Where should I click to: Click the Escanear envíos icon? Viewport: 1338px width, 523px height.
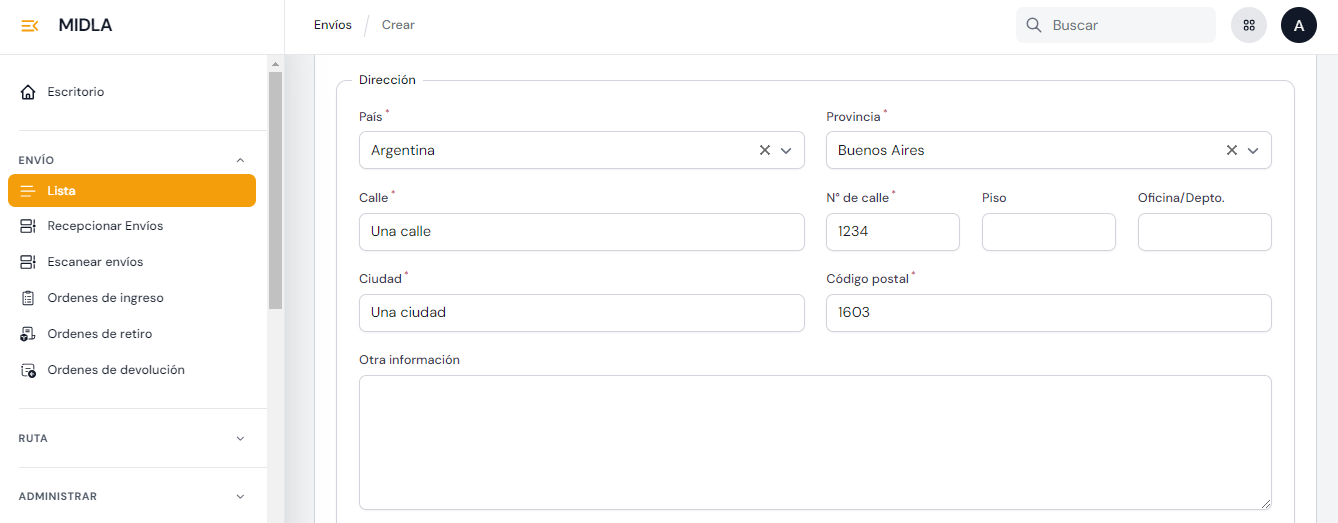pos(28,262)
